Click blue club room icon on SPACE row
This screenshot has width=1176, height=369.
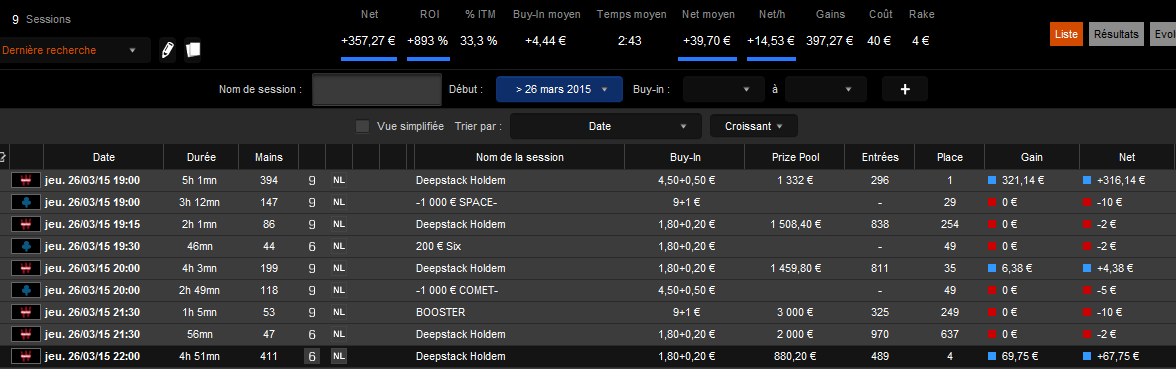click(x=25, y=202)
